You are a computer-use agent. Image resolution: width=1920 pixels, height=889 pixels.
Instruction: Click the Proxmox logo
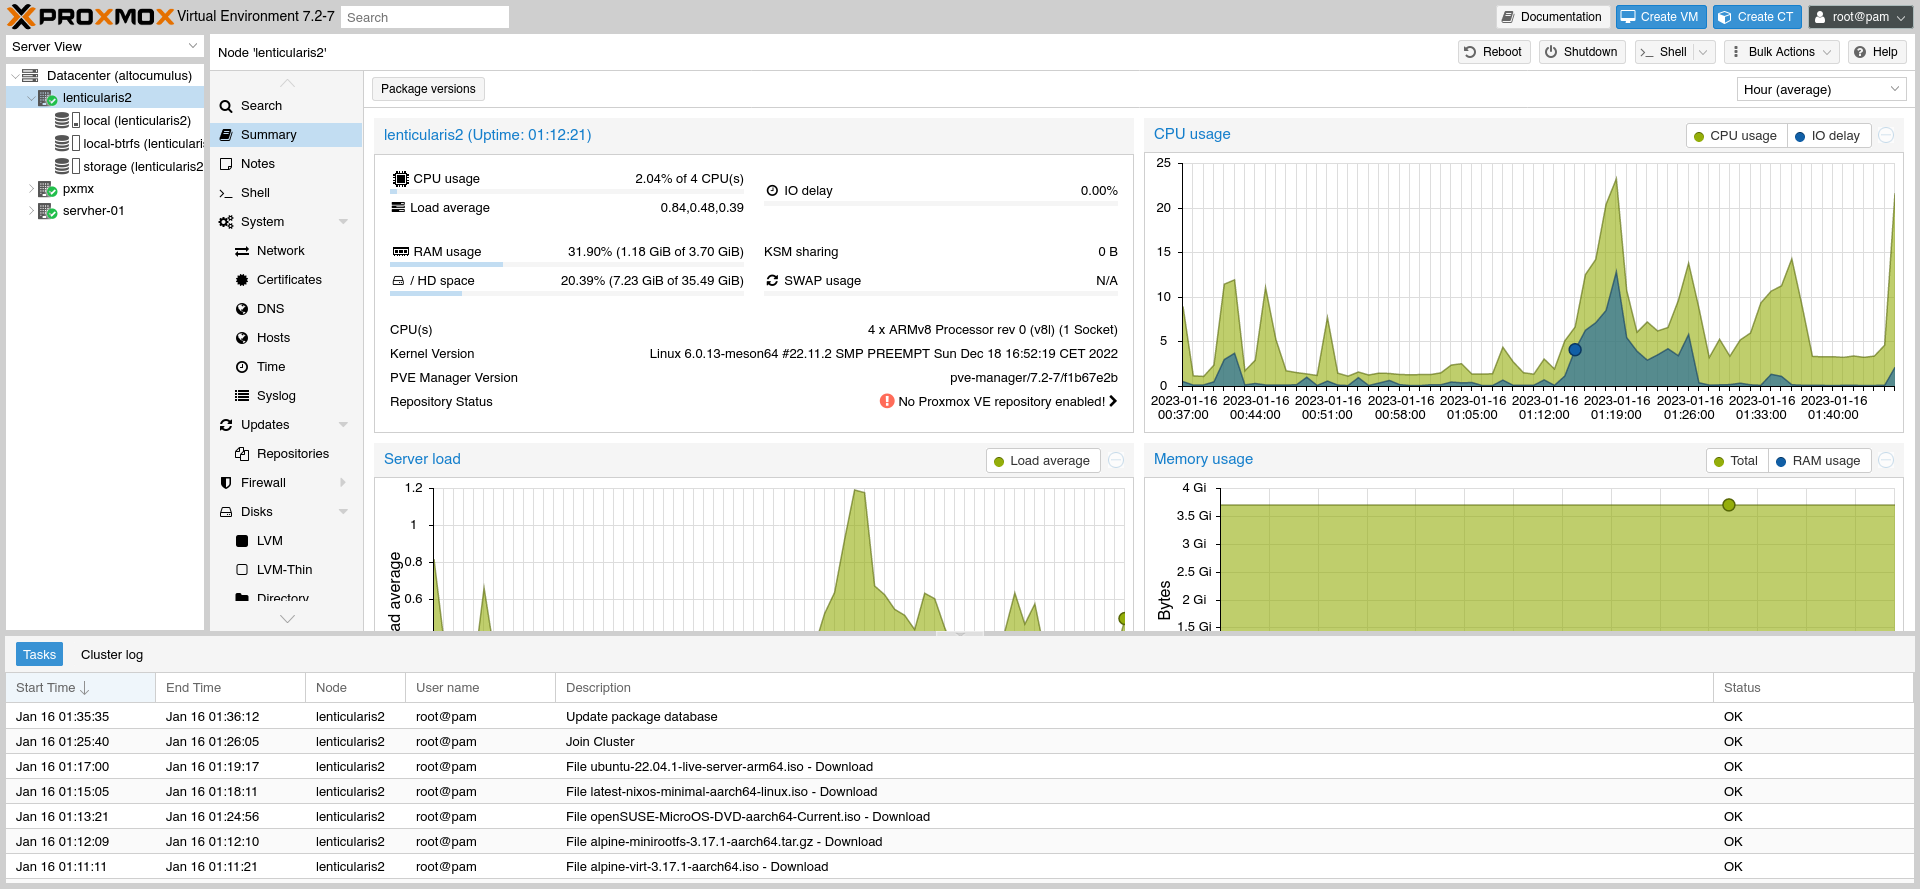pyautogui.click(x=90, y=17)
